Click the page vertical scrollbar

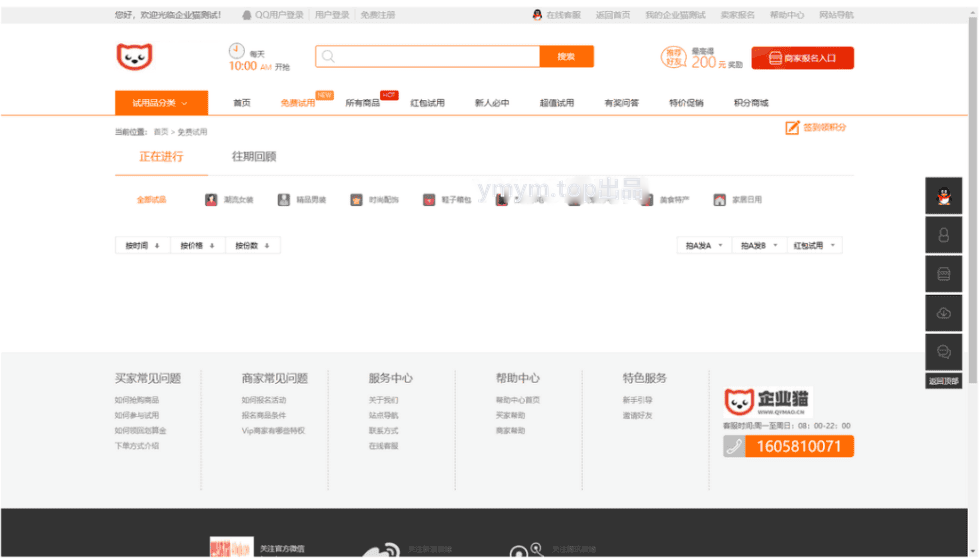pyautogui.click(x=973, y=200)
